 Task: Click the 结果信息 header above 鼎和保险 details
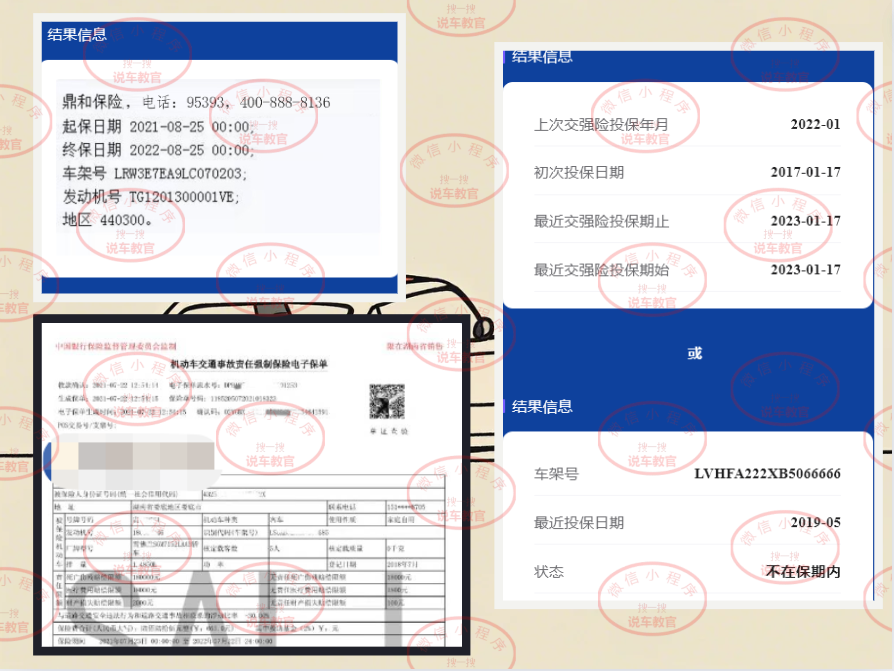77,34
